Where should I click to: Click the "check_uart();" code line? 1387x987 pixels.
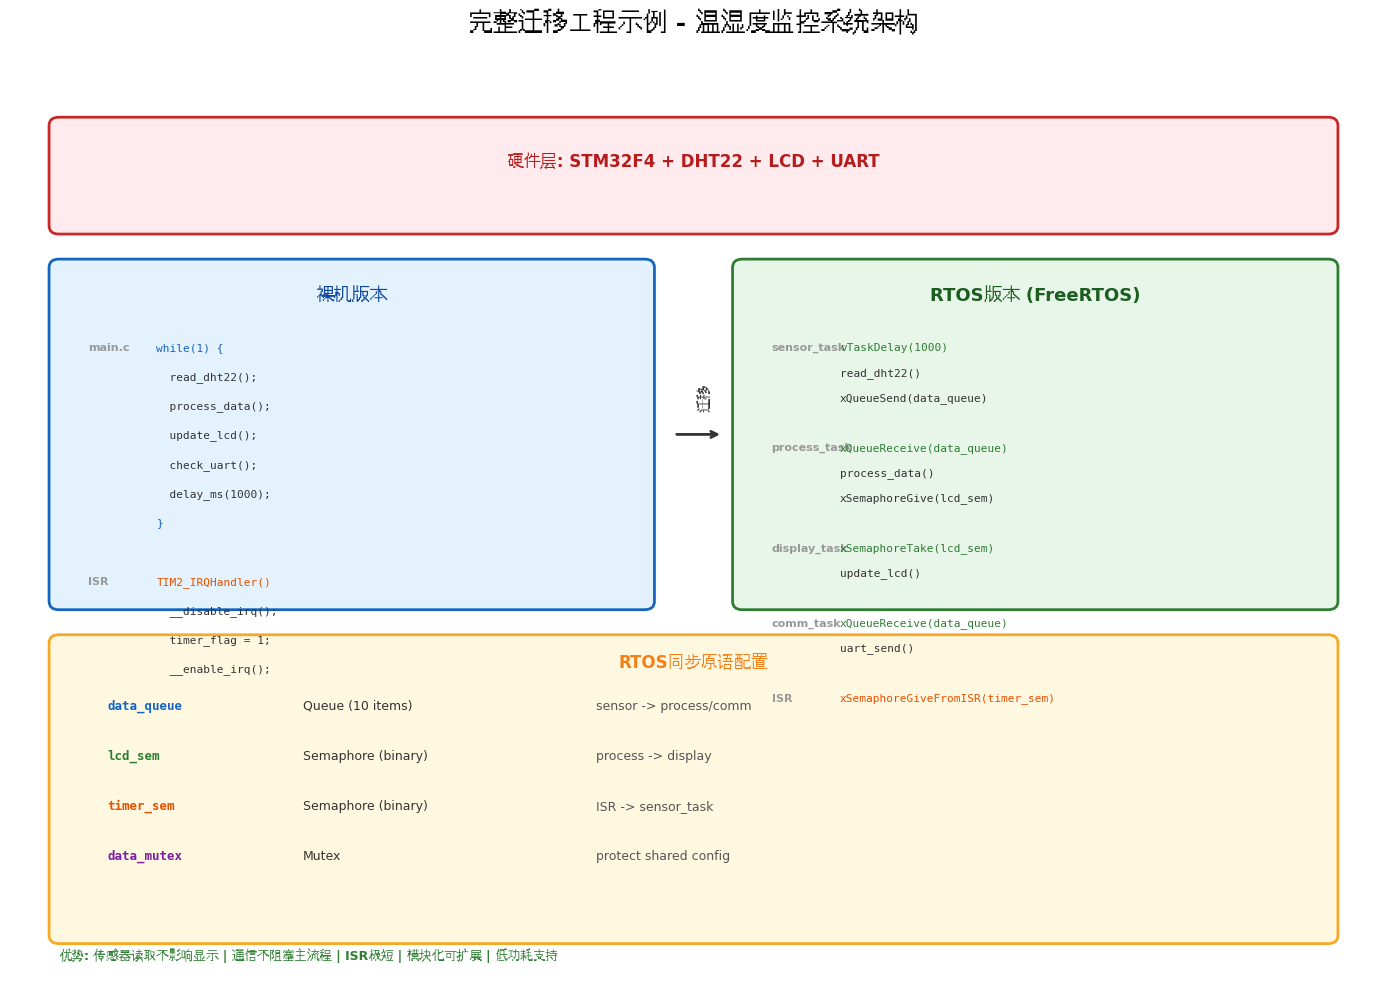[213, 465]
